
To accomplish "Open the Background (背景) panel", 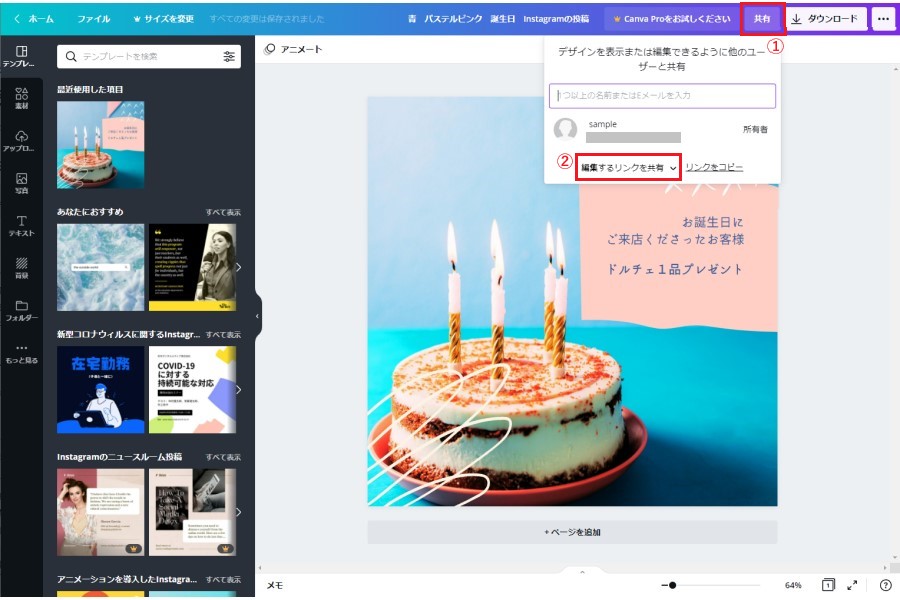I will pos(21,267).
